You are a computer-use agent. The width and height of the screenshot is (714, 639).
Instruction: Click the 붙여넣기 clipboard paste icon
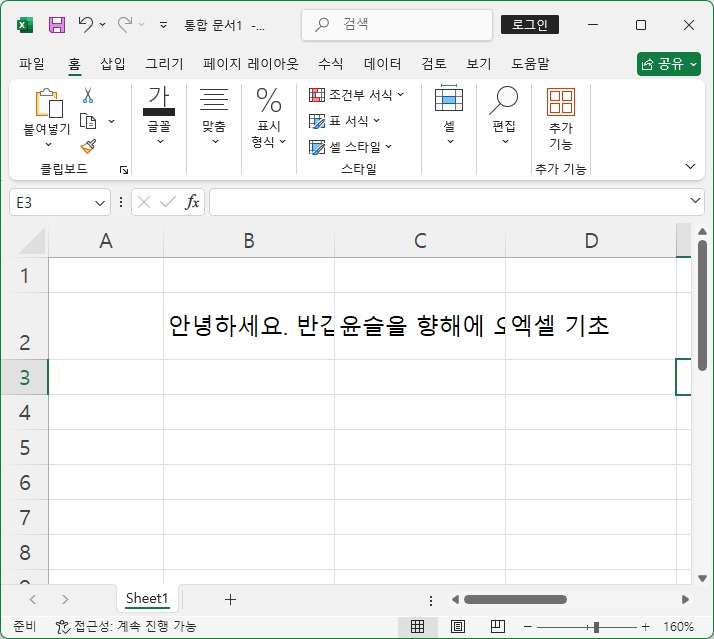pos(48,102)
